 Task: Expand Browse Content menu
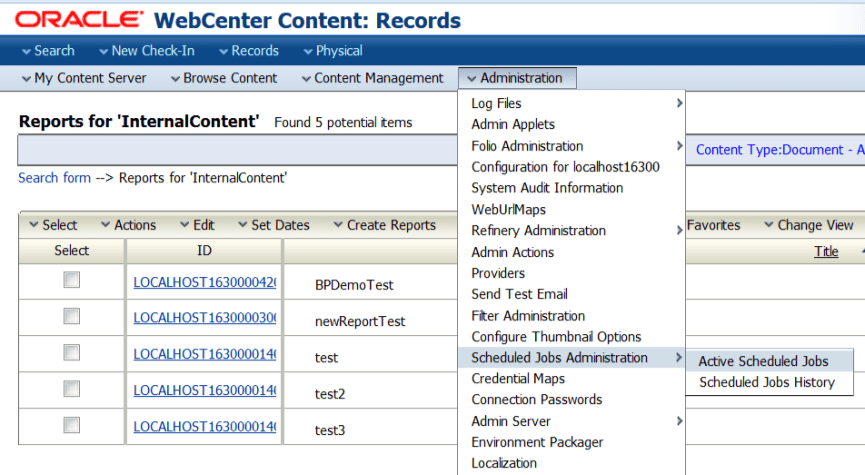[x=224, y=78]
